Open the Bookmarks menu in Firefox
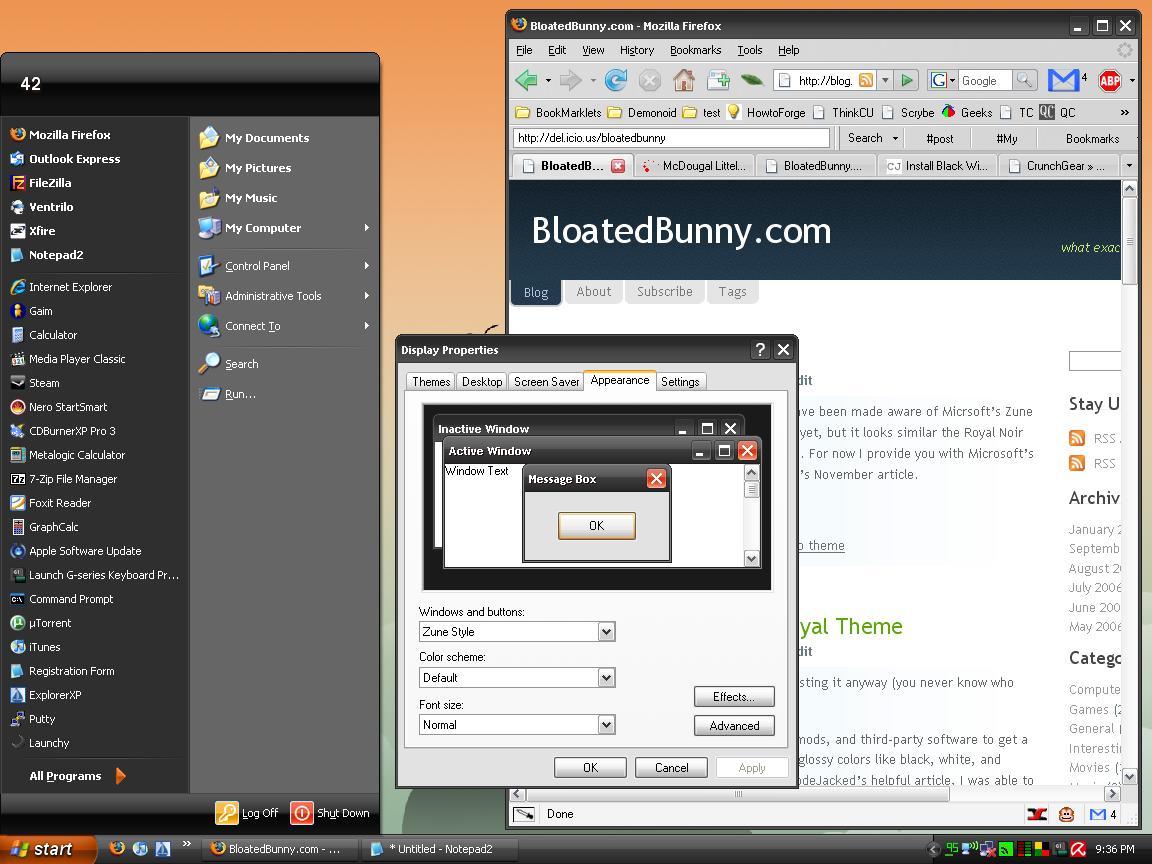Screen dimensions: 1152x864 pos(696,50)
